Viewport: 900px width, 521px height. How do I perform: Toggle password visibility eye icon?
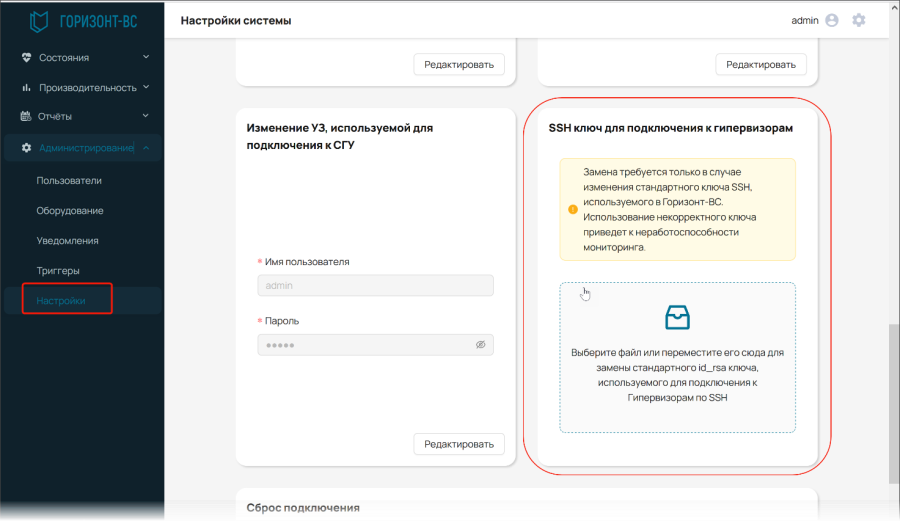[x=480, y=344]
